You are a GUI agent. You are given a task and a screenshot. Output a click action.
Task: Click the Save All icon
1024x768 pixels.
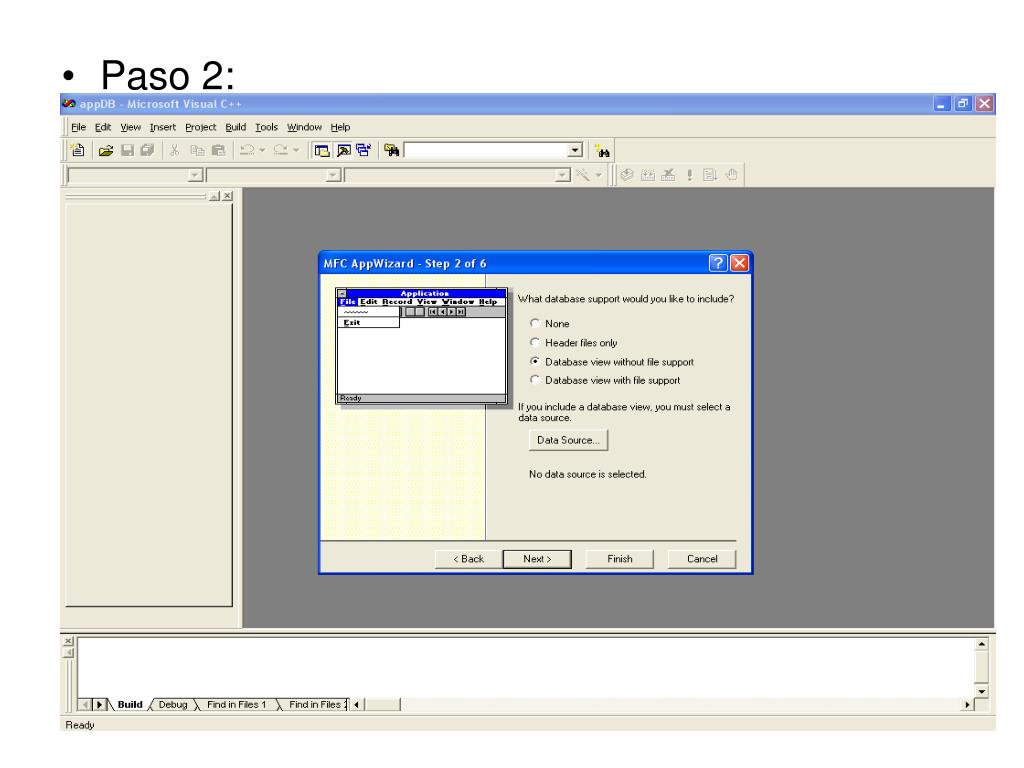pos(148,150)
